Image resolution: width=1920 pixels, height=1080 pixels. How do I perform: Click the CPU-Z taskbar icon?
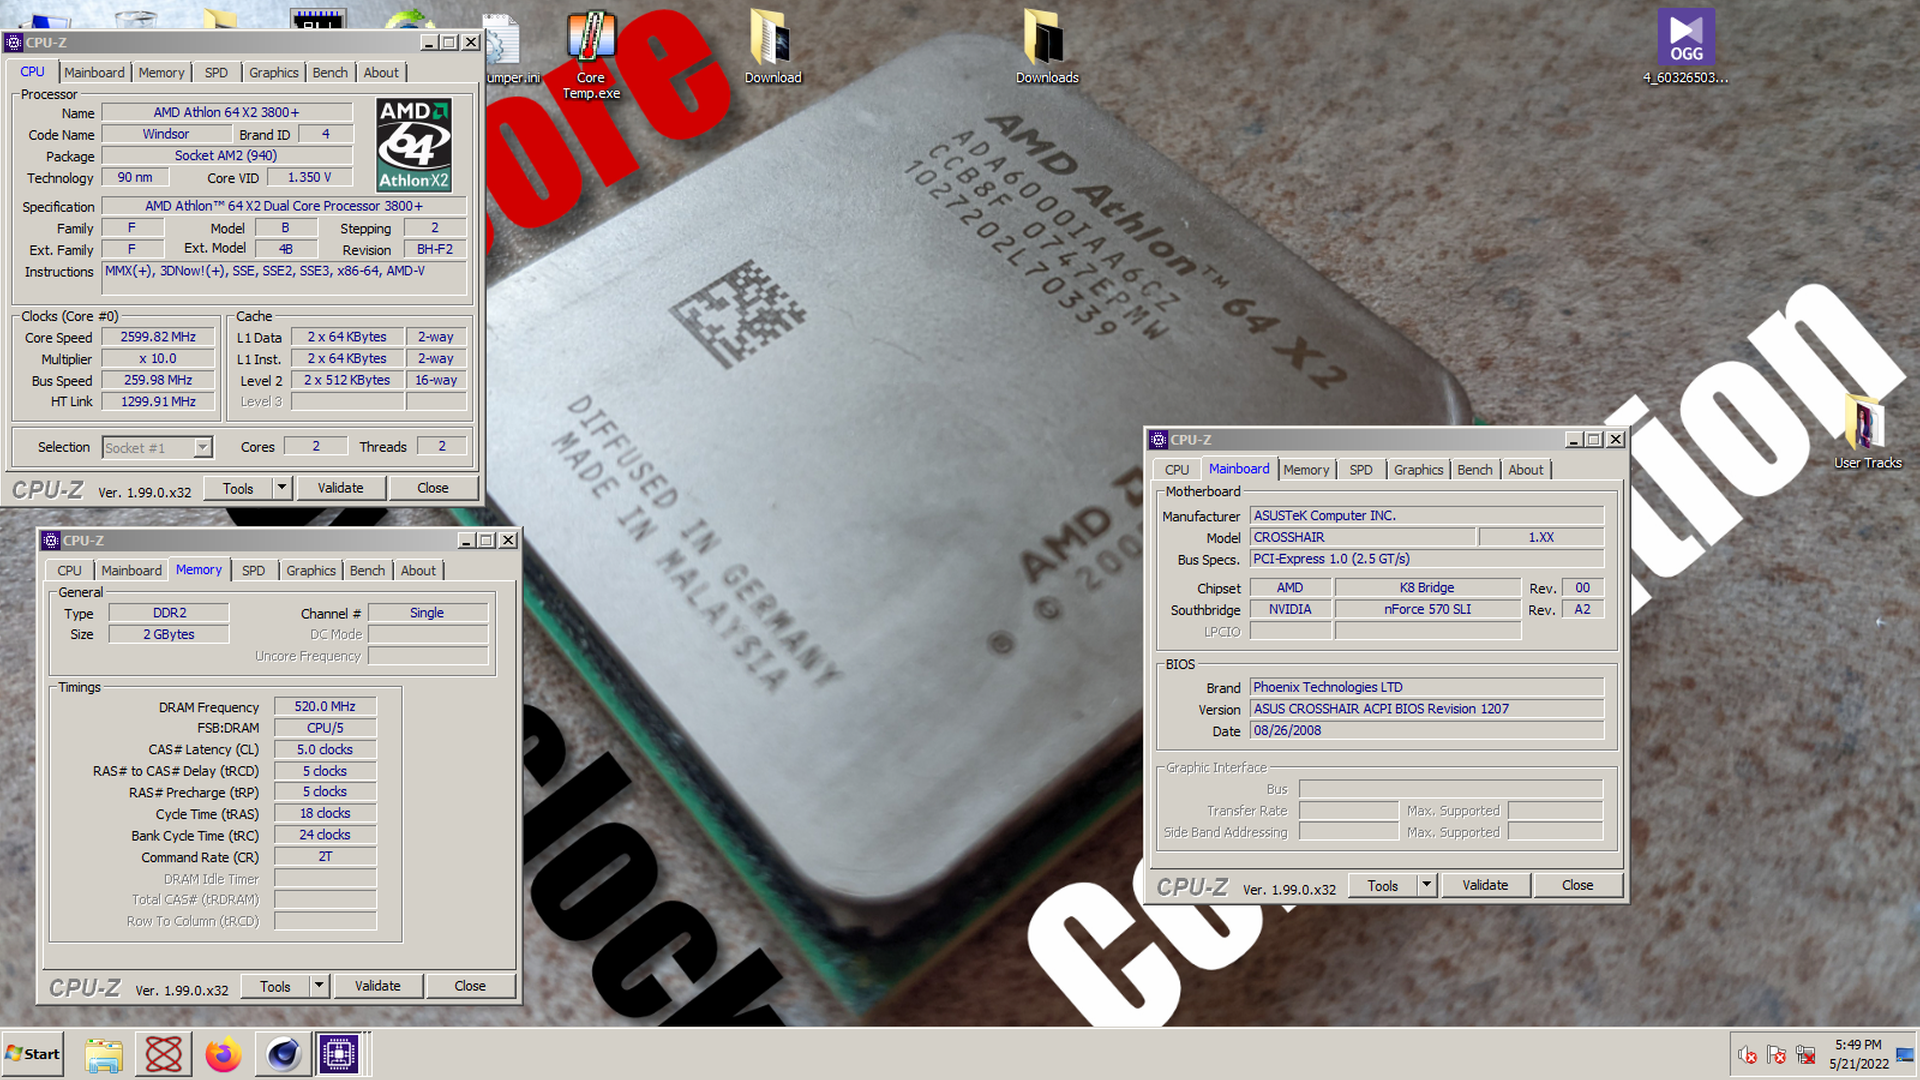339,1054
